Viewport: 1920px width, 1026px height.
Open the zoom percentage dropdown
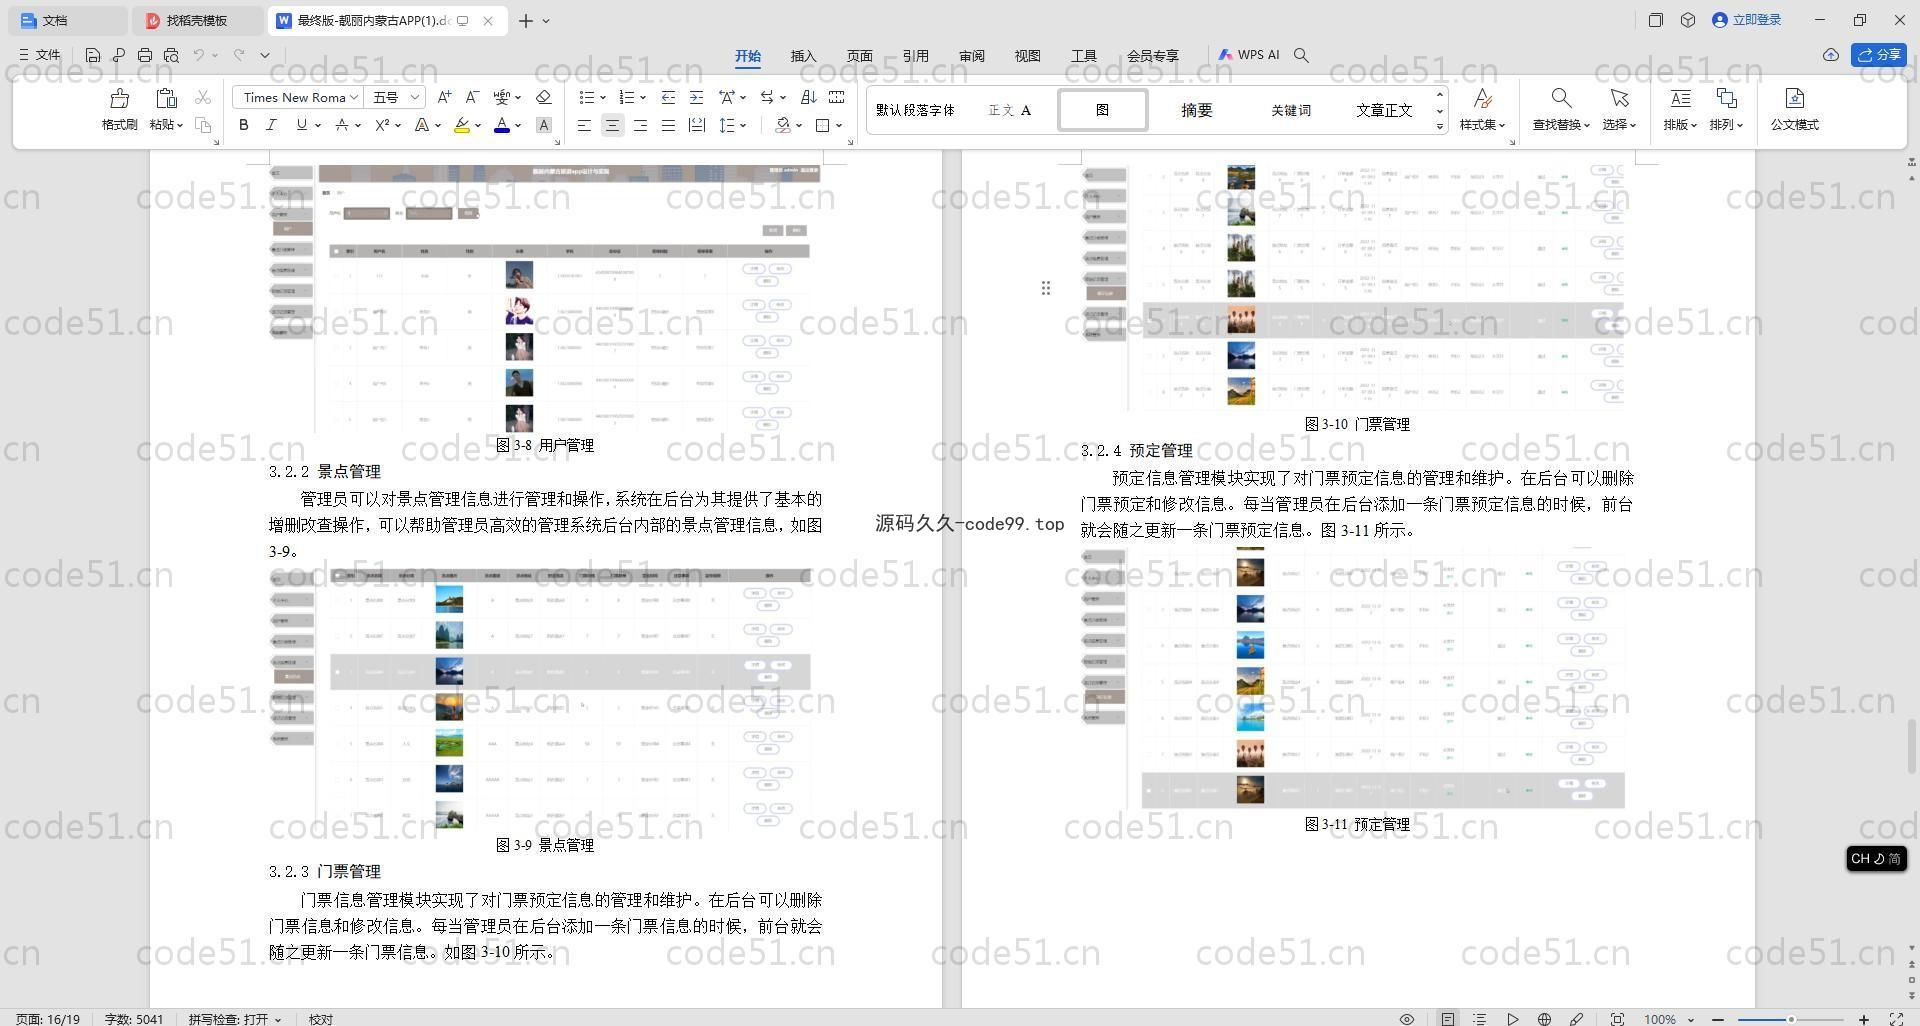(x=1691, y=1019)
